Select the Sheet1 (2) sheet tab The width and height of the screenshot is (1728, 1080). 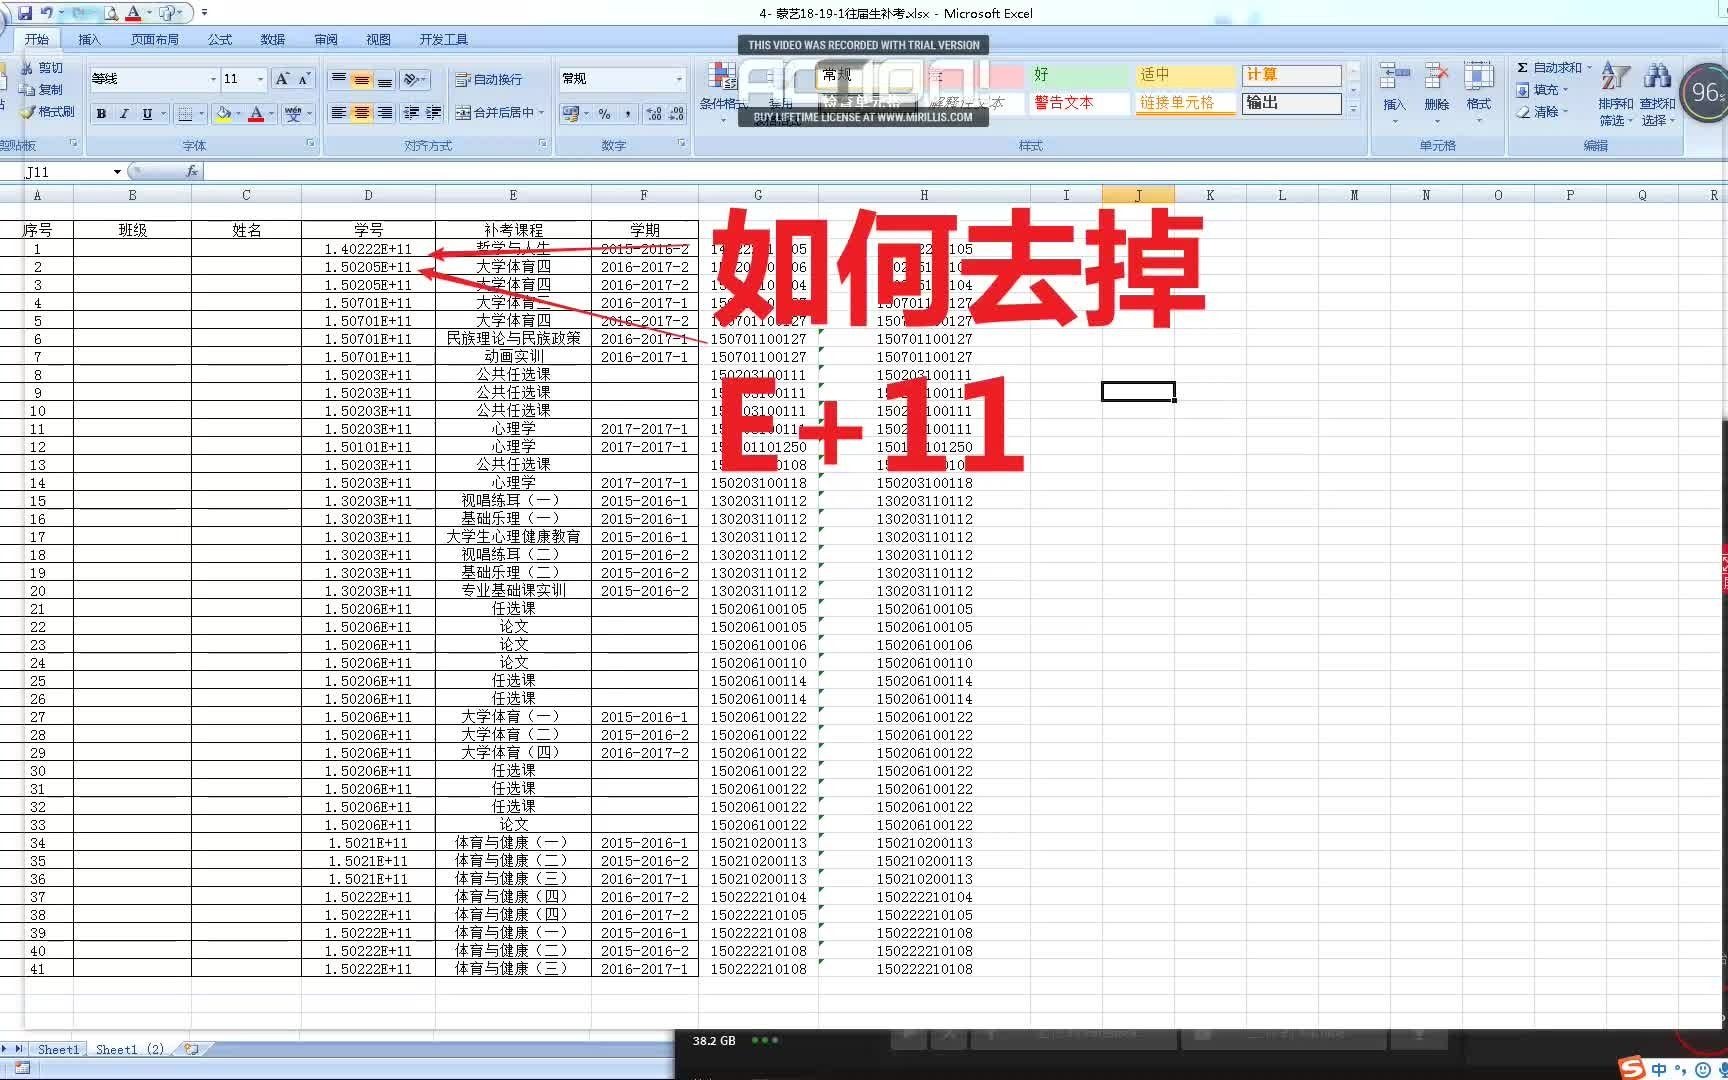(130, 1049)
